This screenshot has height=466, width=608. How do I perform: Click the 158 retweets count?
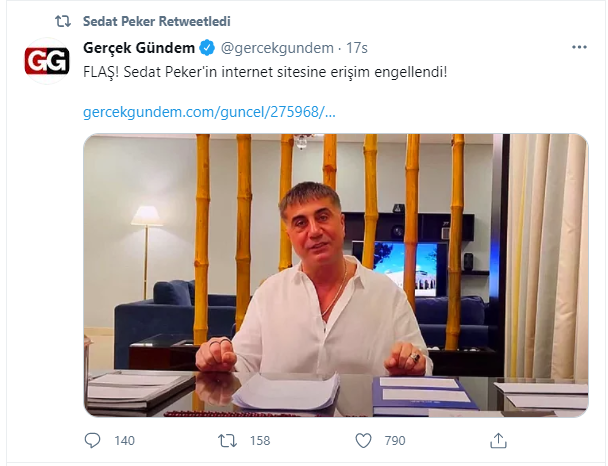[260, 441]
